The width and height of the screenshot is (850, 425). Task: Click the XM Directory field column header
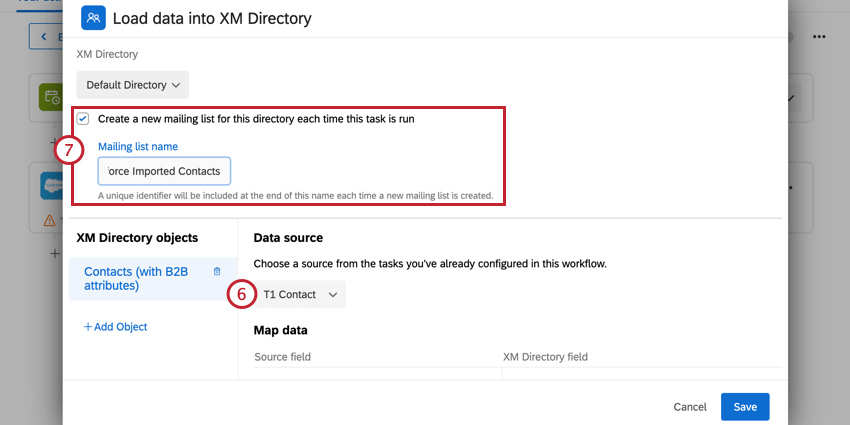[545, 357]
